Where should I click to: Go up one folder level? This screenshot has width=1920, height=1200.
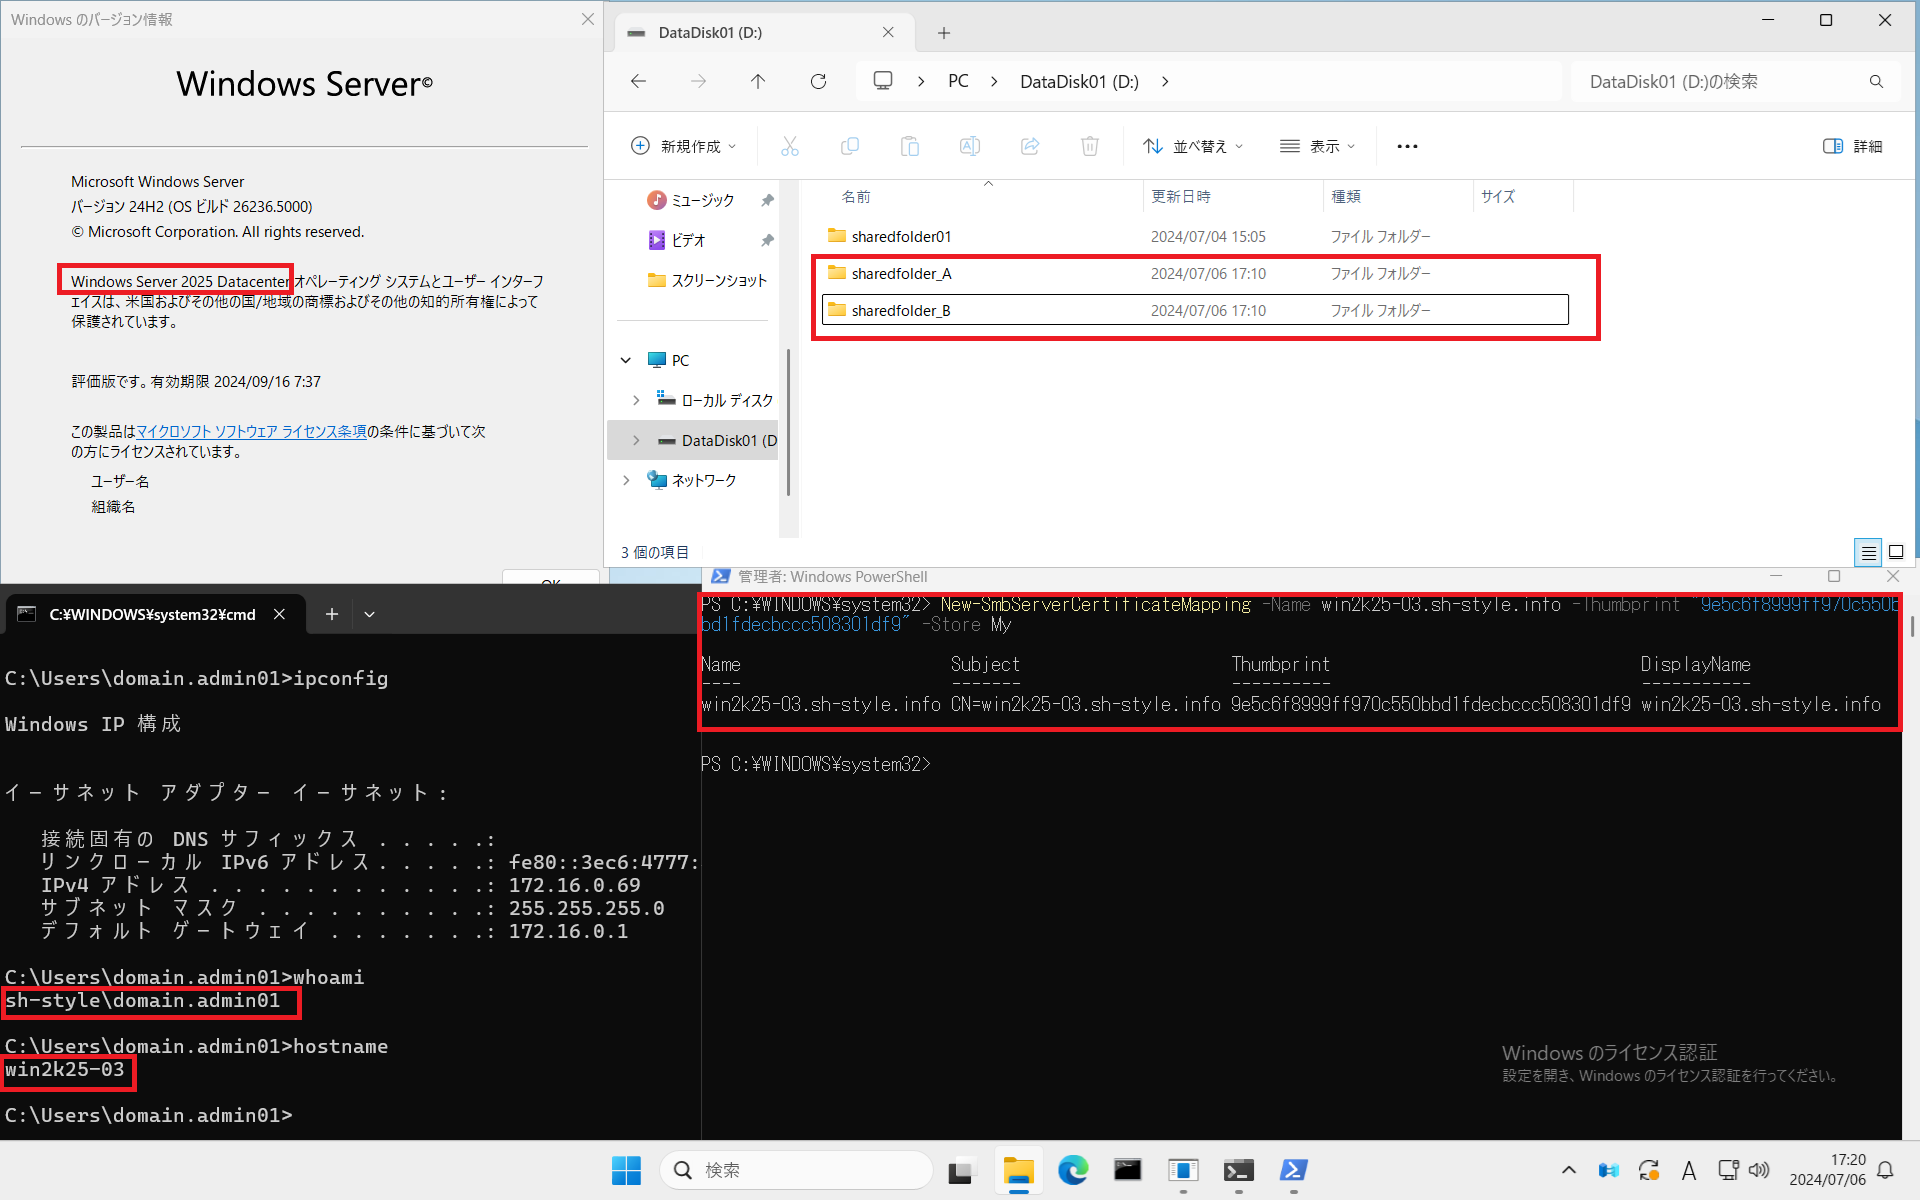758,82
